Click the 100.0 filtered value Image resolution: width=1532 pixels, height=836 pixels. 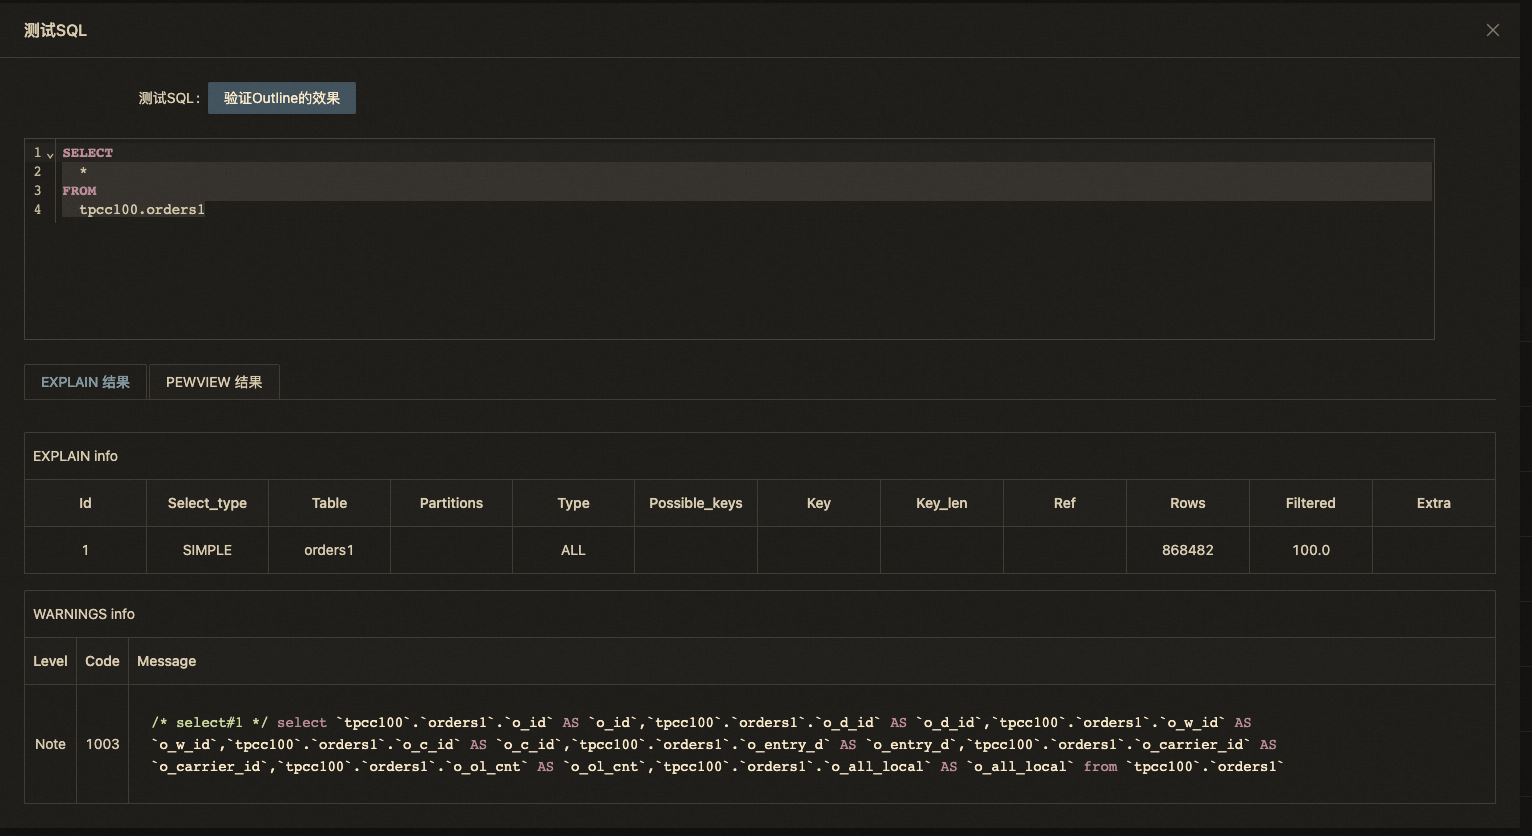click(x=1311, y=550)
